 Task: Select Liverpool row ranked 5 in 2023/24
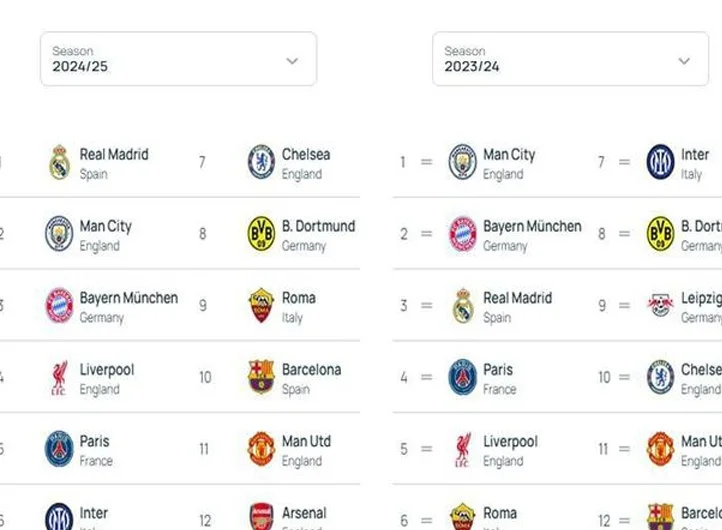(489, 449)
